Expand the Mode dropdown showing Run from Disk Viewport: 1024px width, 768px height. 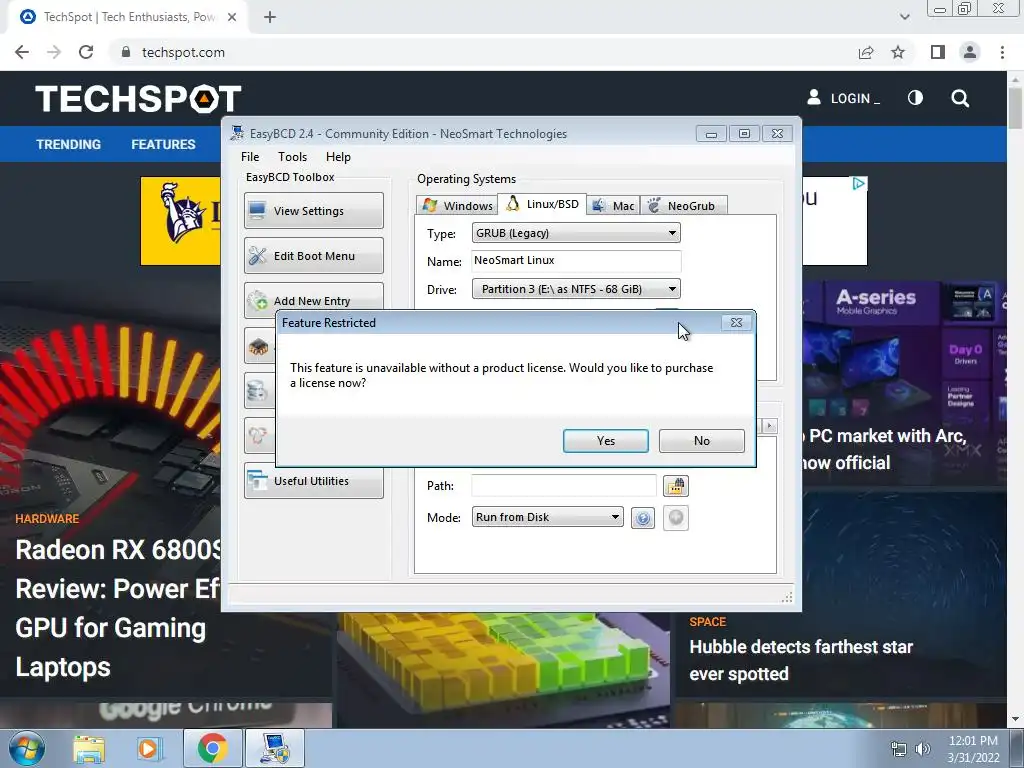(547, 517)
